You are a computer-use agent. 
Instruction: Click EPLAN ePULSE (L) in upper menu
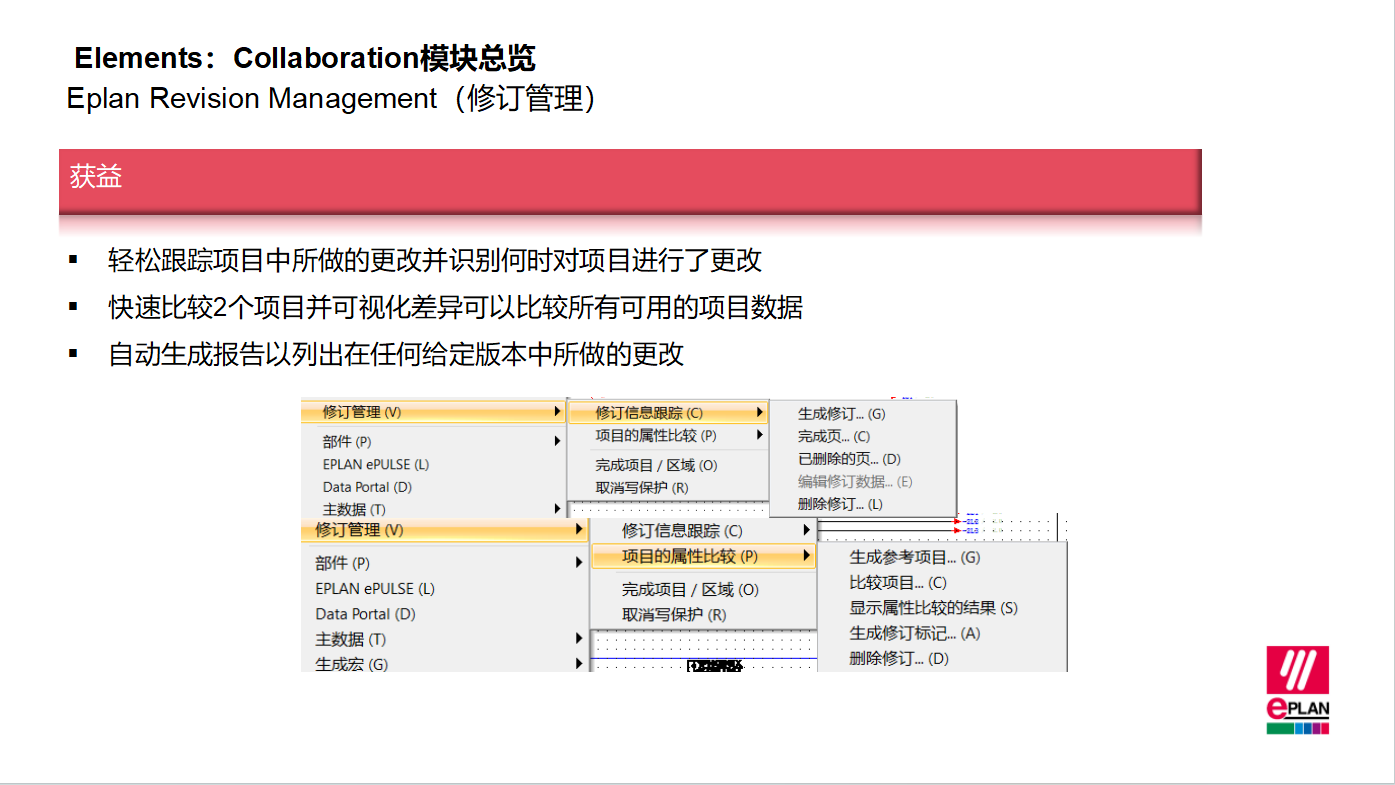(375, 464)
